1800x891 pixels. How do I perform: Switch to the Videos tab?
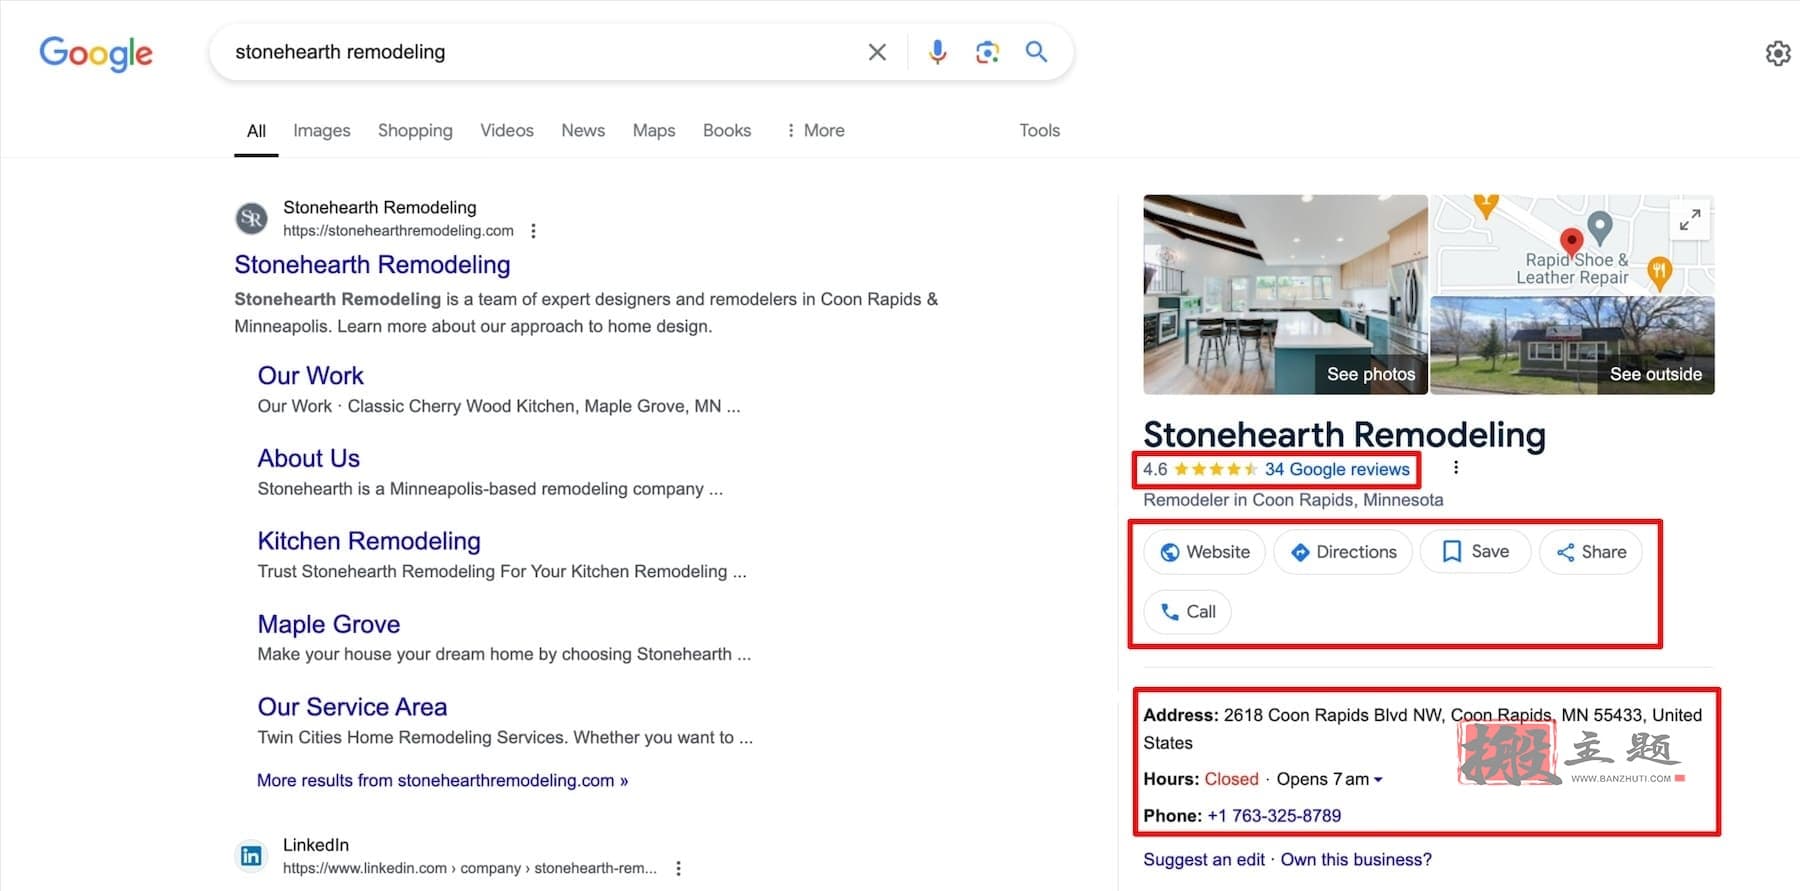coord(507,131)
